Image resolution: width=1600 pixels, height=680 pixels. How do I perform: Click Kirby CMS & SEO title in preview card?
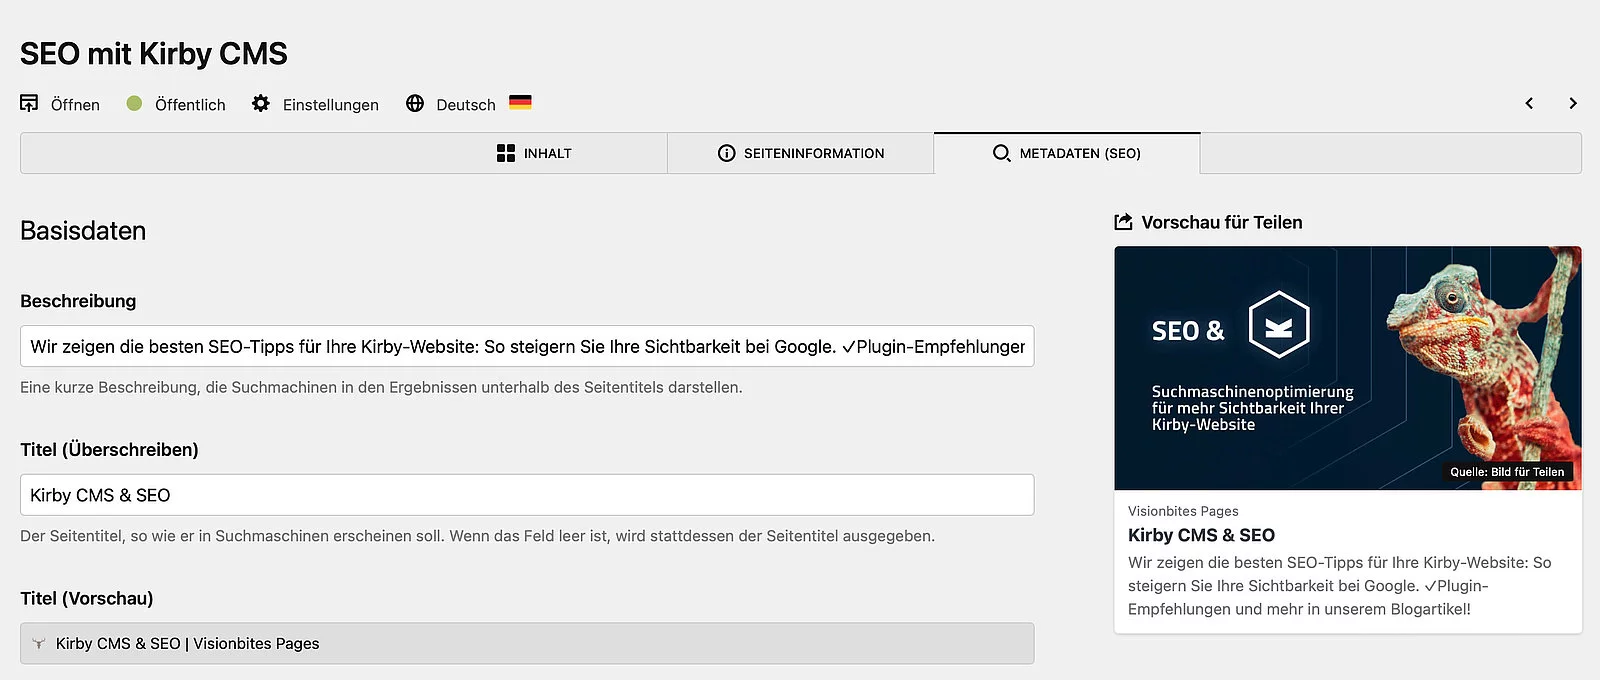pos(1201,535)
